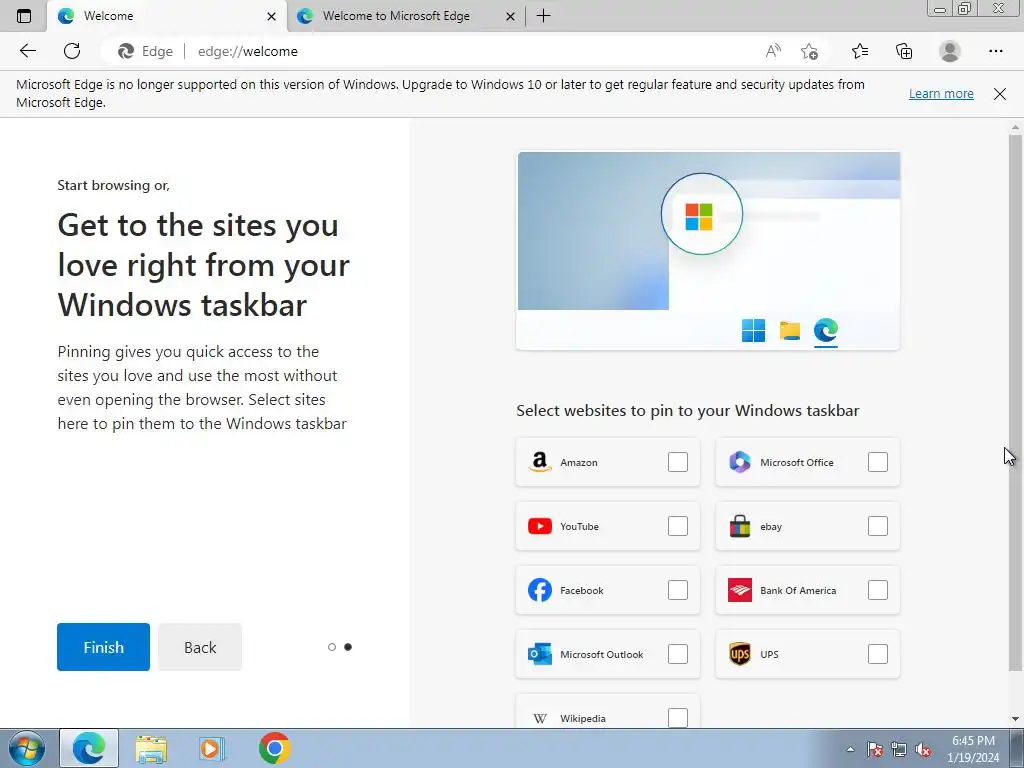Open a new tab with plus icon
Viewport: 1024px width, 768px height.
(x=543, y=16)
